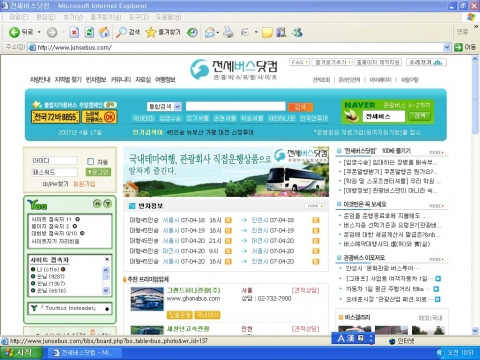Click the Yoo chat help question icon
This screenshot has height=360, width=480.
[x=108, y=204]
